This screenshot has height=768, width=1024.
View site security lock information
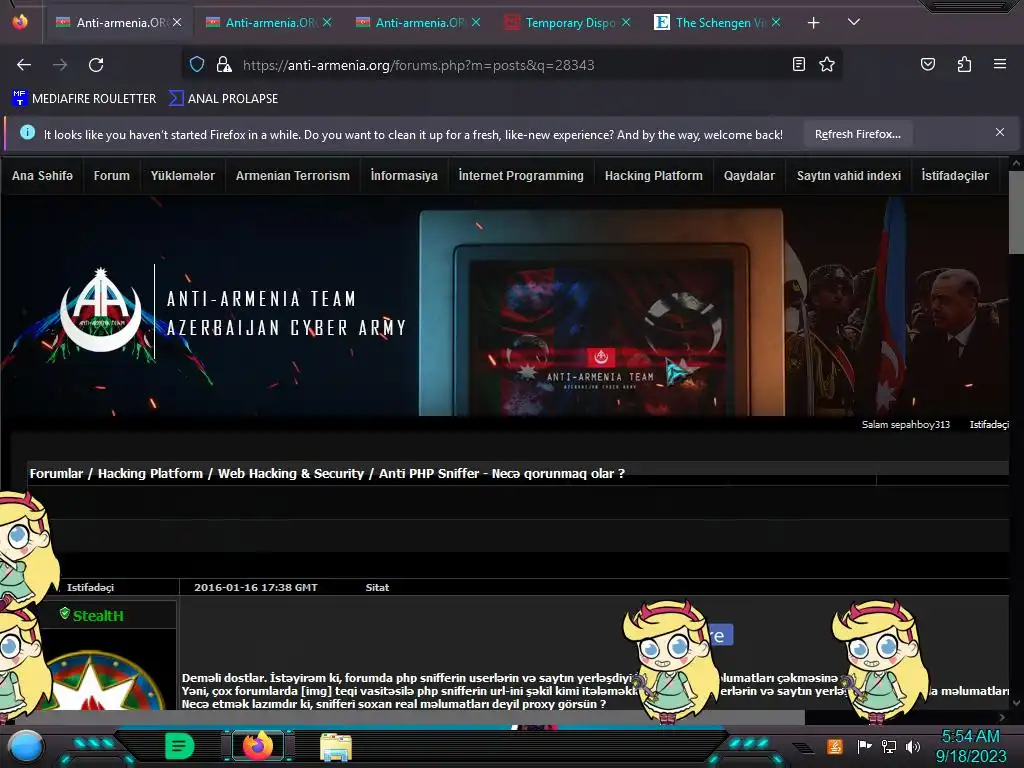coord(224,64)
